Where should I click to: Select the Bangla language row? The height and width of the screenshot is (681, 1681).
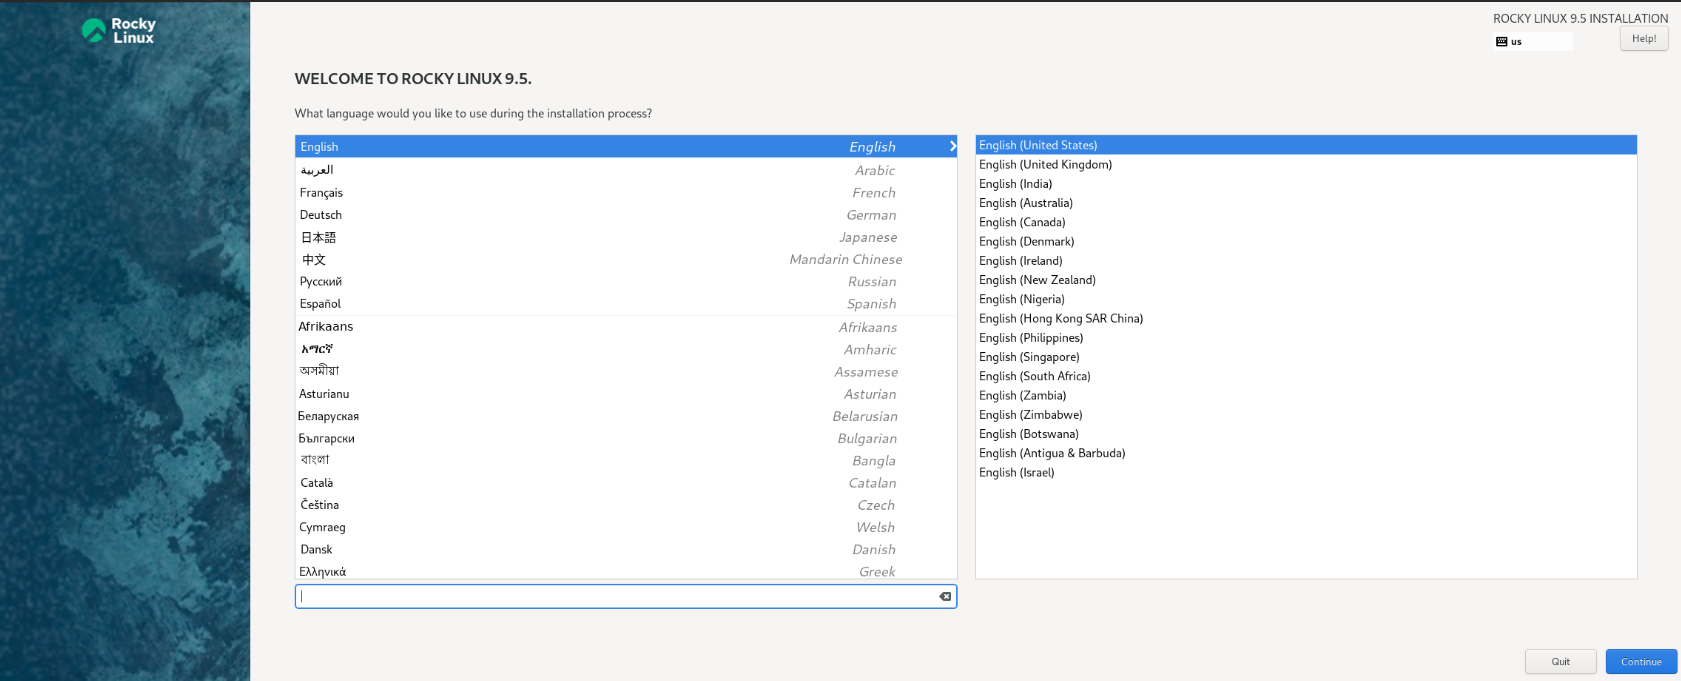click(626, 460)
